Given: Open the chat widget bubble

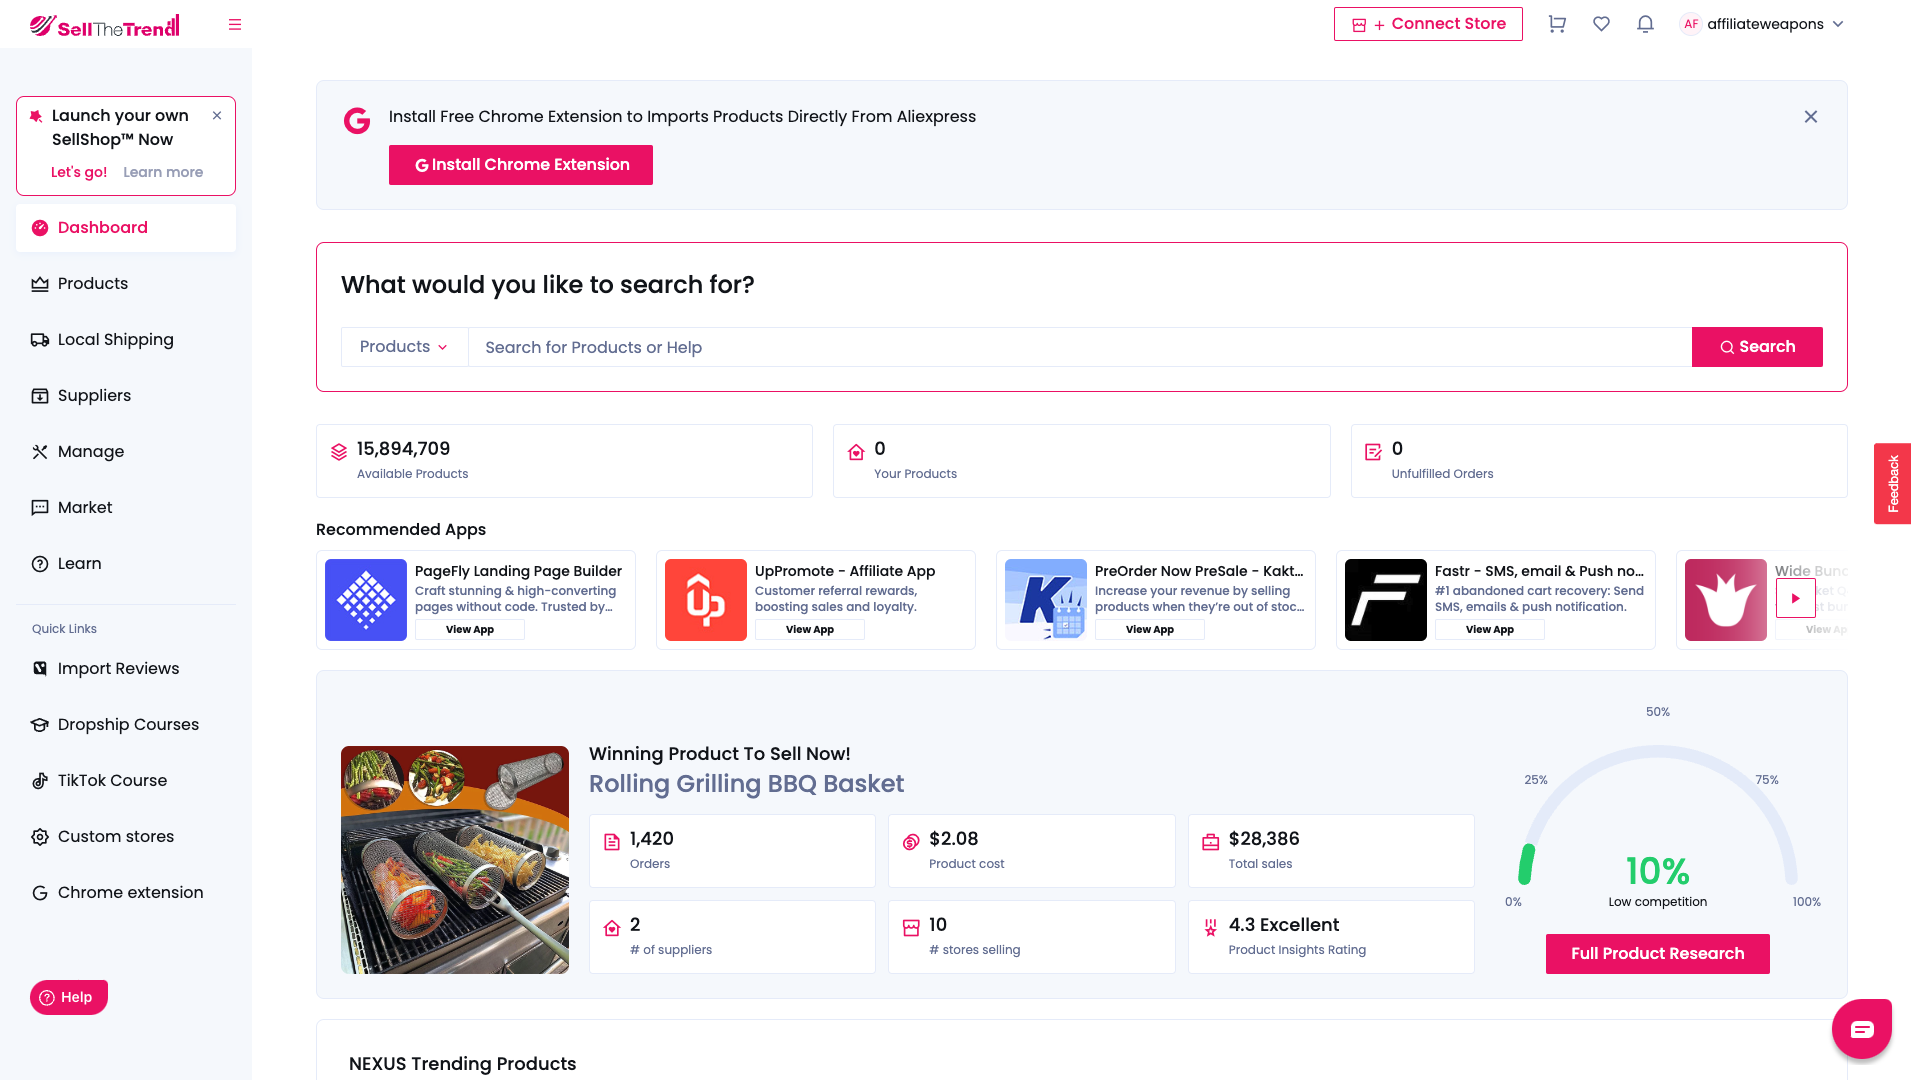Looking at the screenshot, I should click(1861, 1028).
